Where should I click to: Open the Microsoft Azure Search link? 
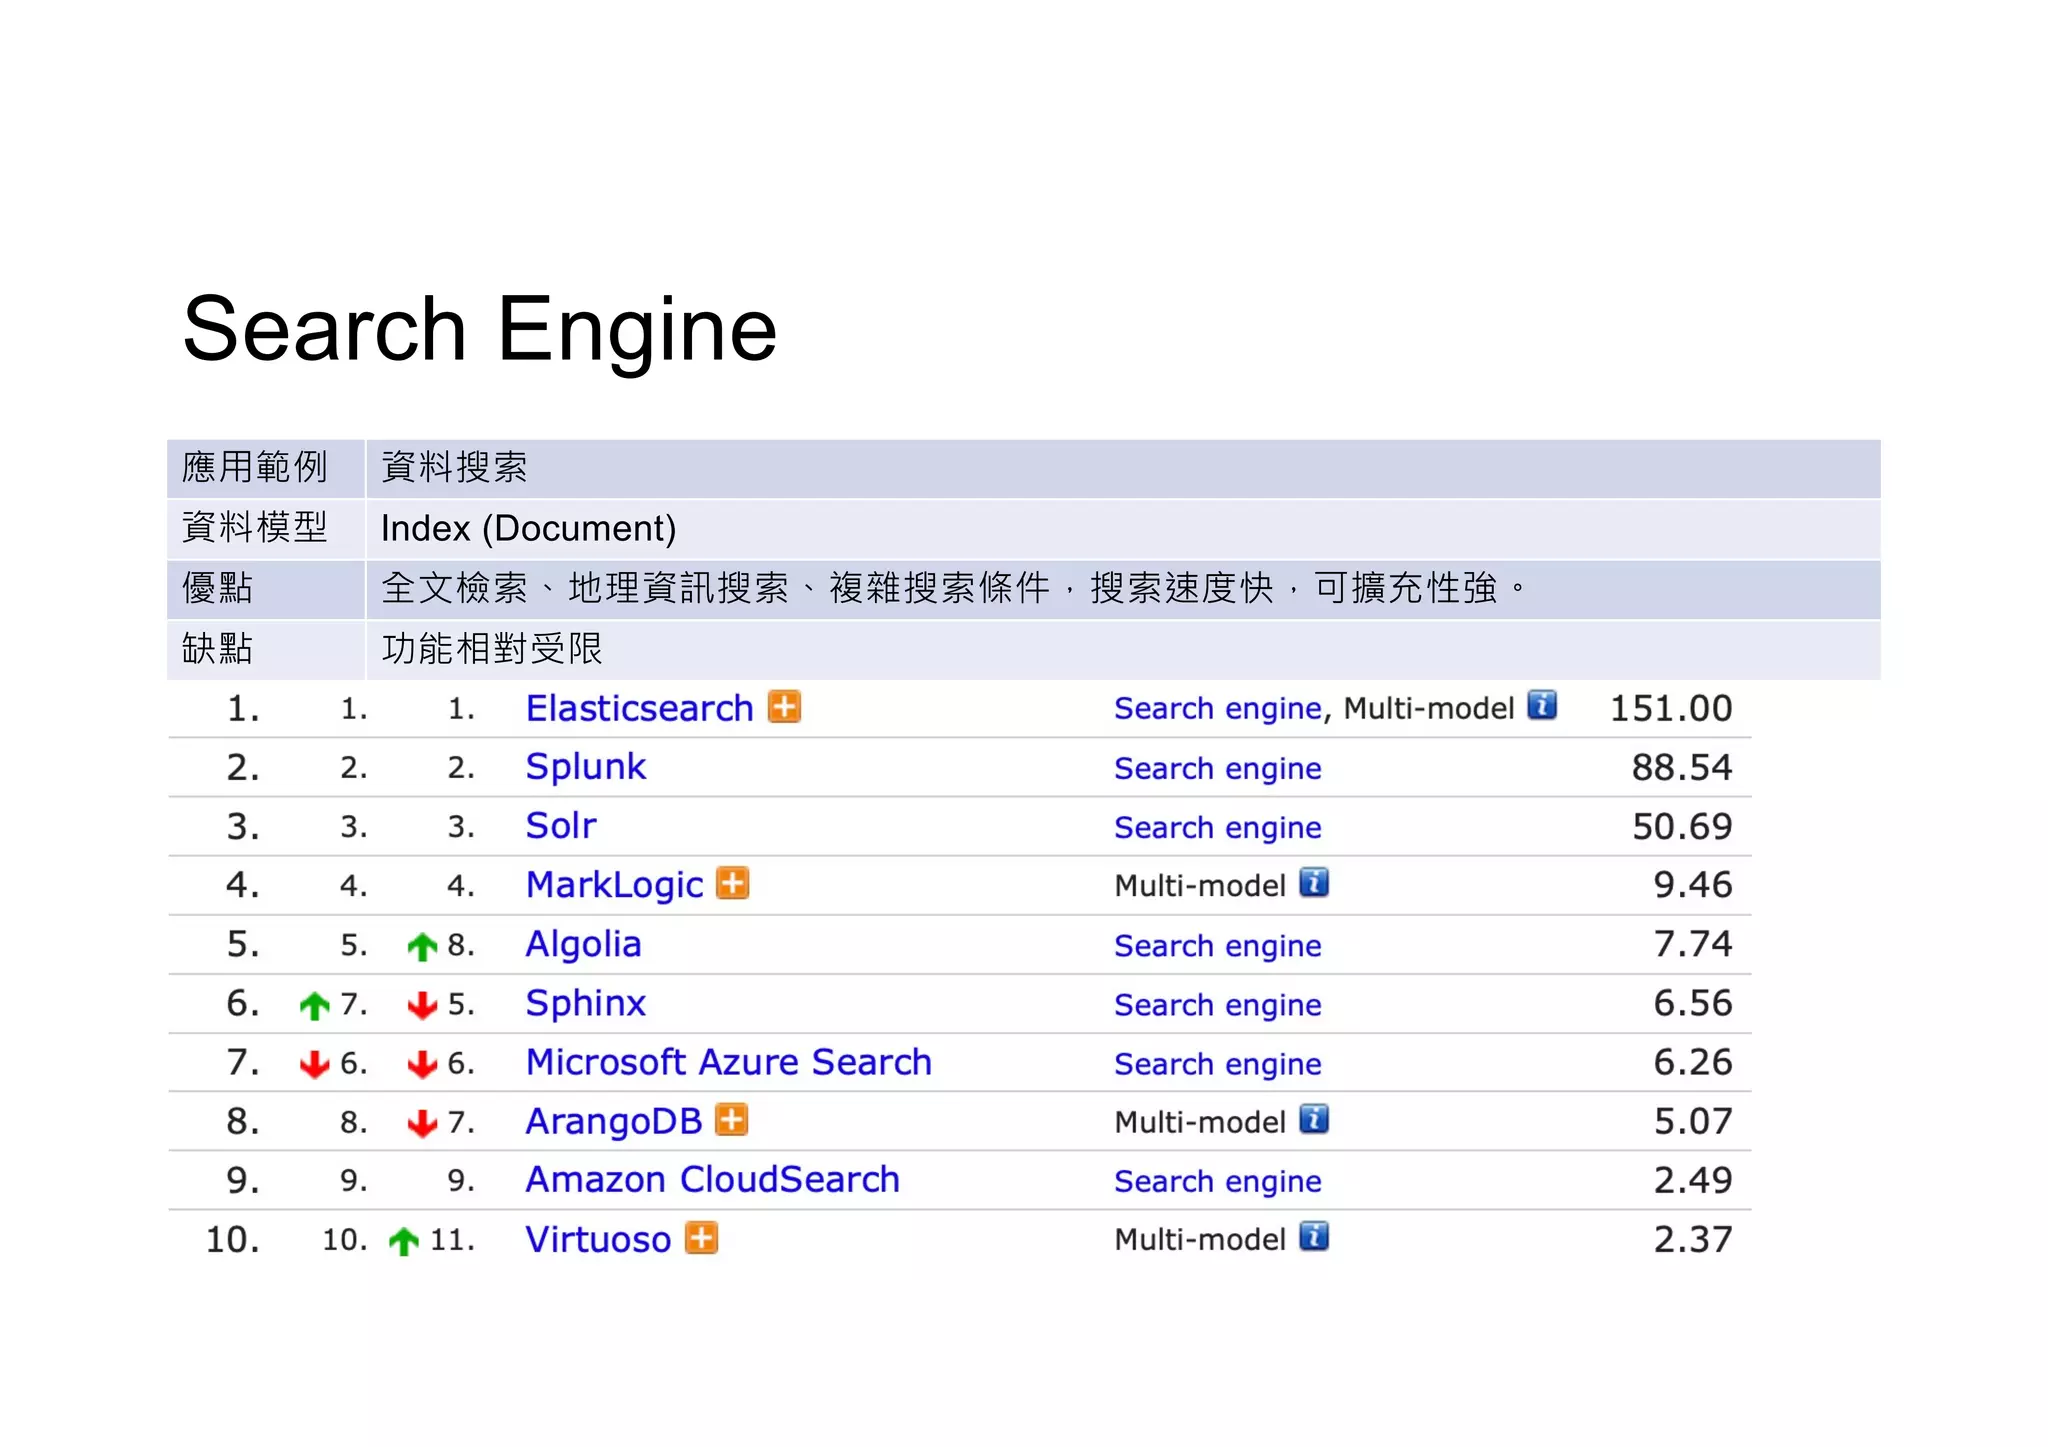(728, 1062)
